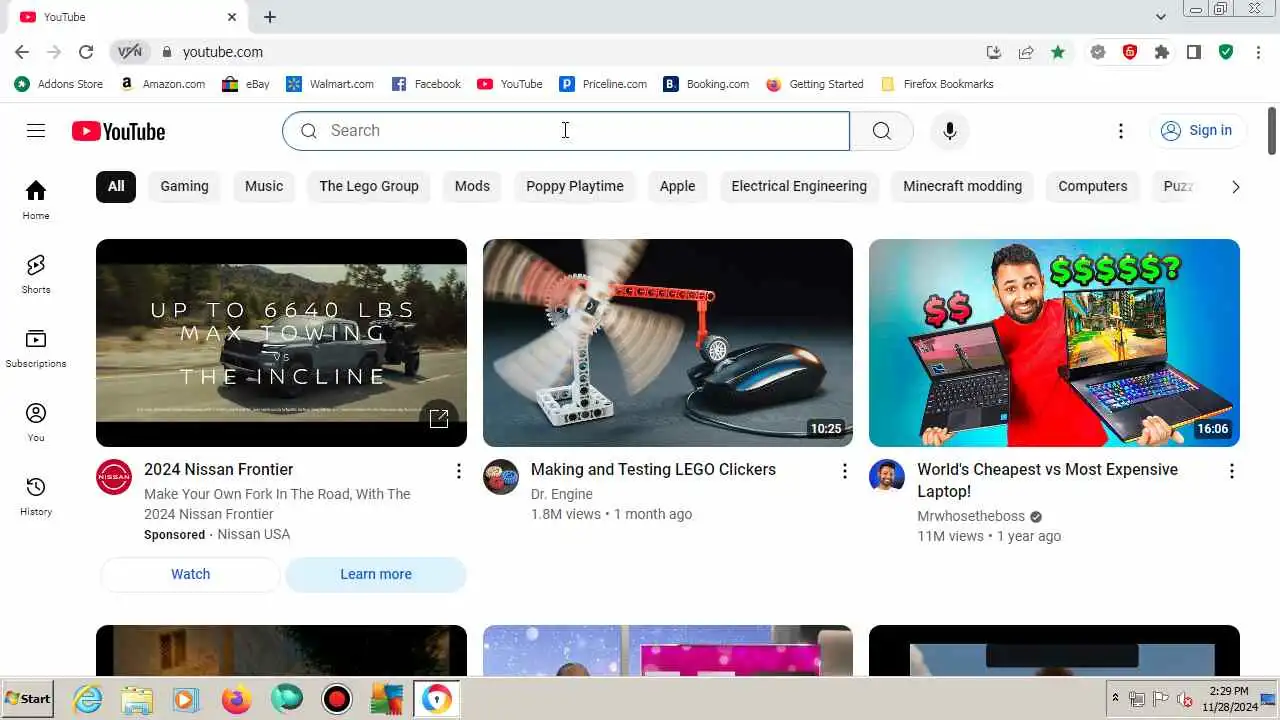Viewport: 1280px width, 720px height.
Task: Reload the page
Action: click(x=86, y=52)
